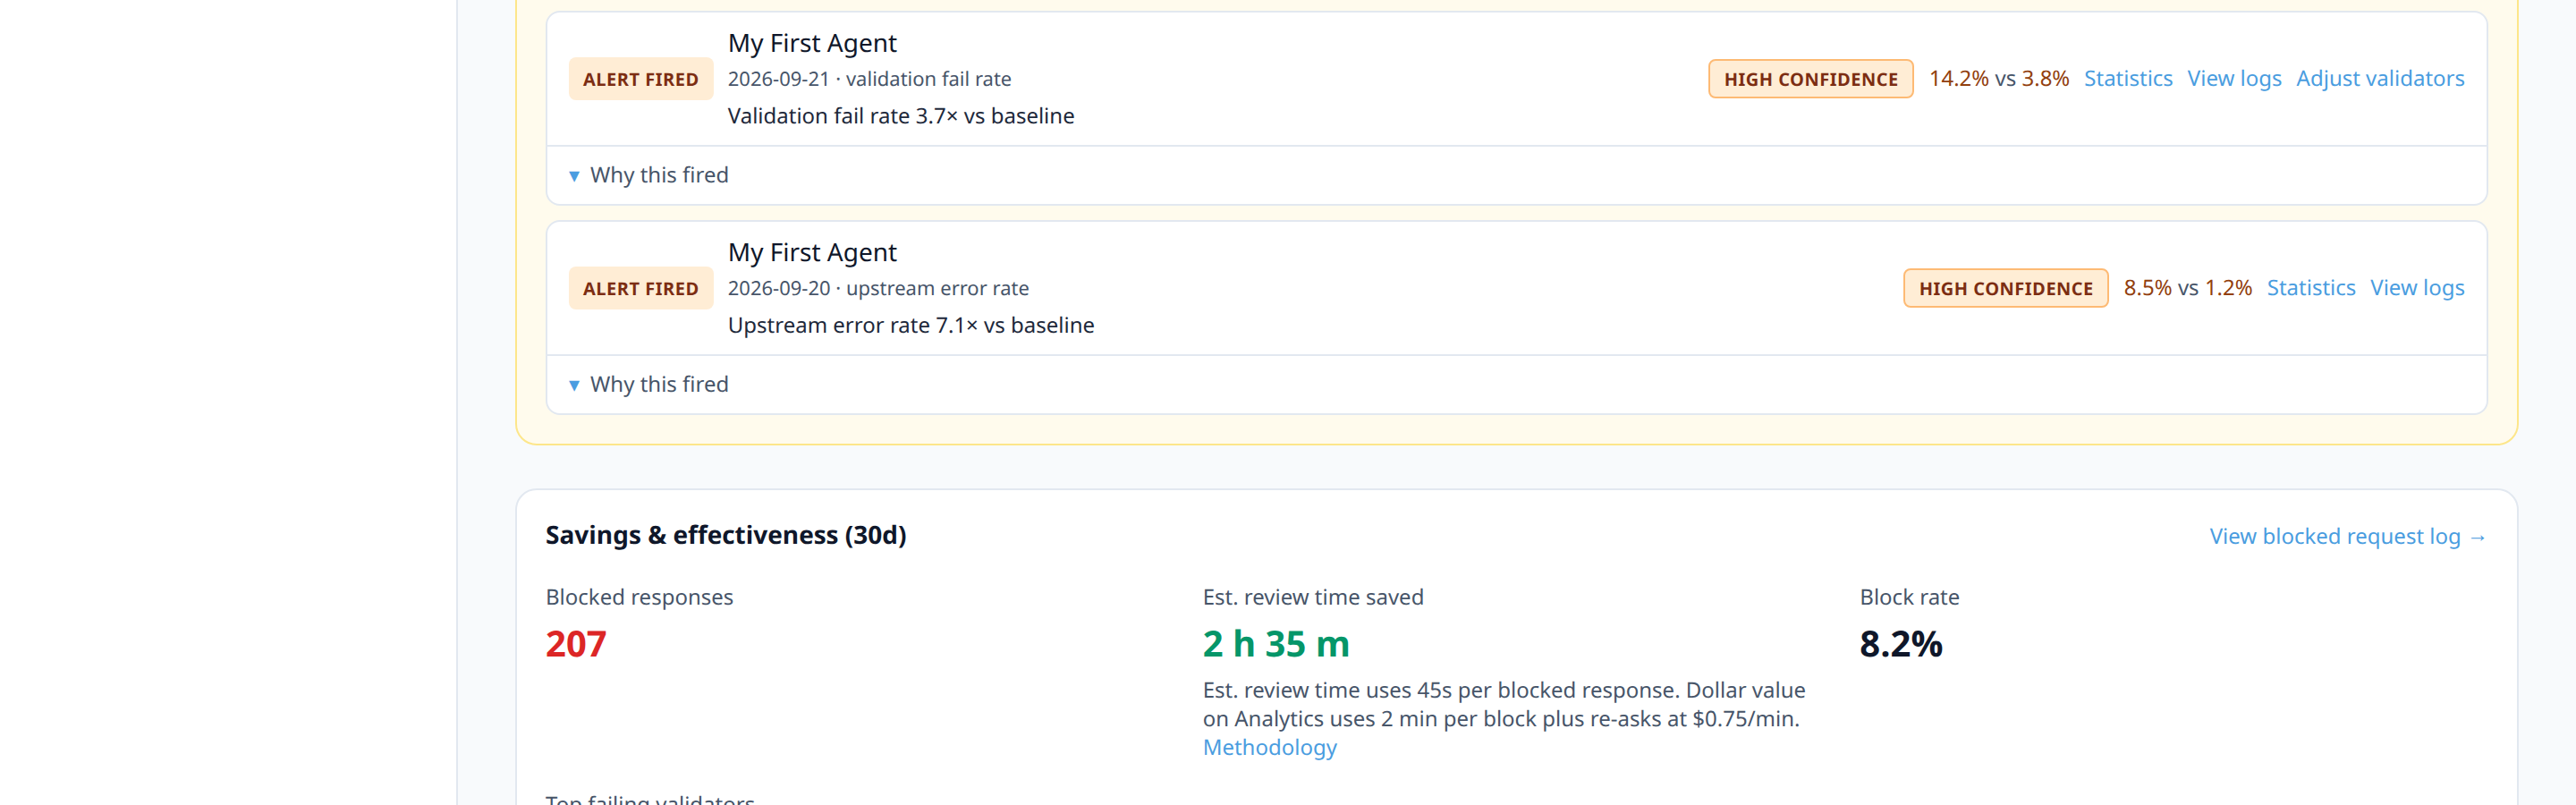Click the 'Savings & effectiveness (30d)' heading
2576x805 pixels.
726,535
